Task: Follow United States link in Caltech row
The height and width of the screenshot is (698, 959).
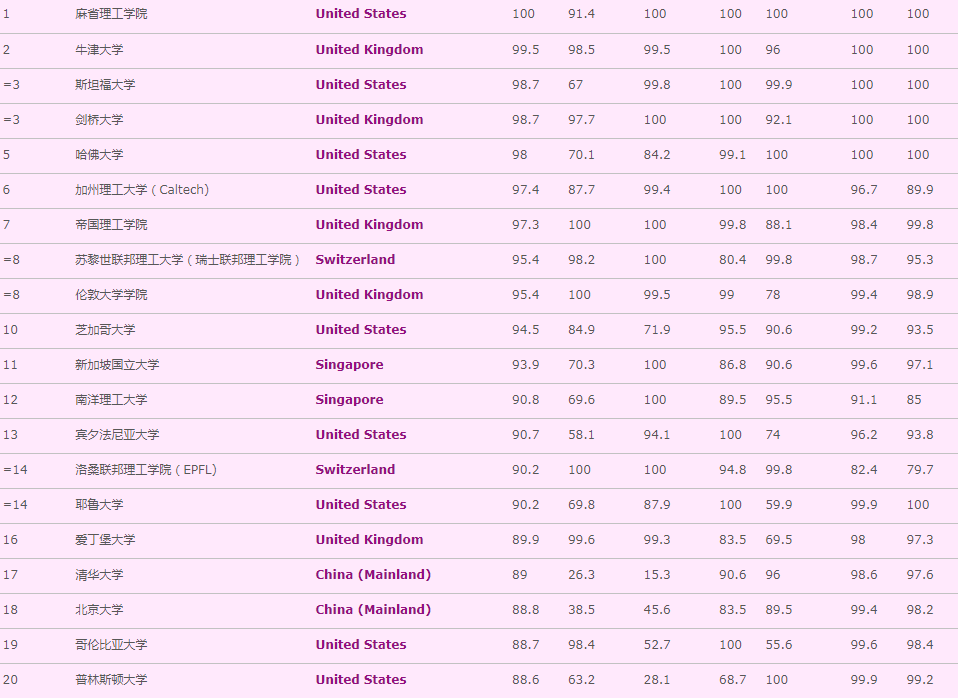Action: pyautogui.click(x=361, y=190)
